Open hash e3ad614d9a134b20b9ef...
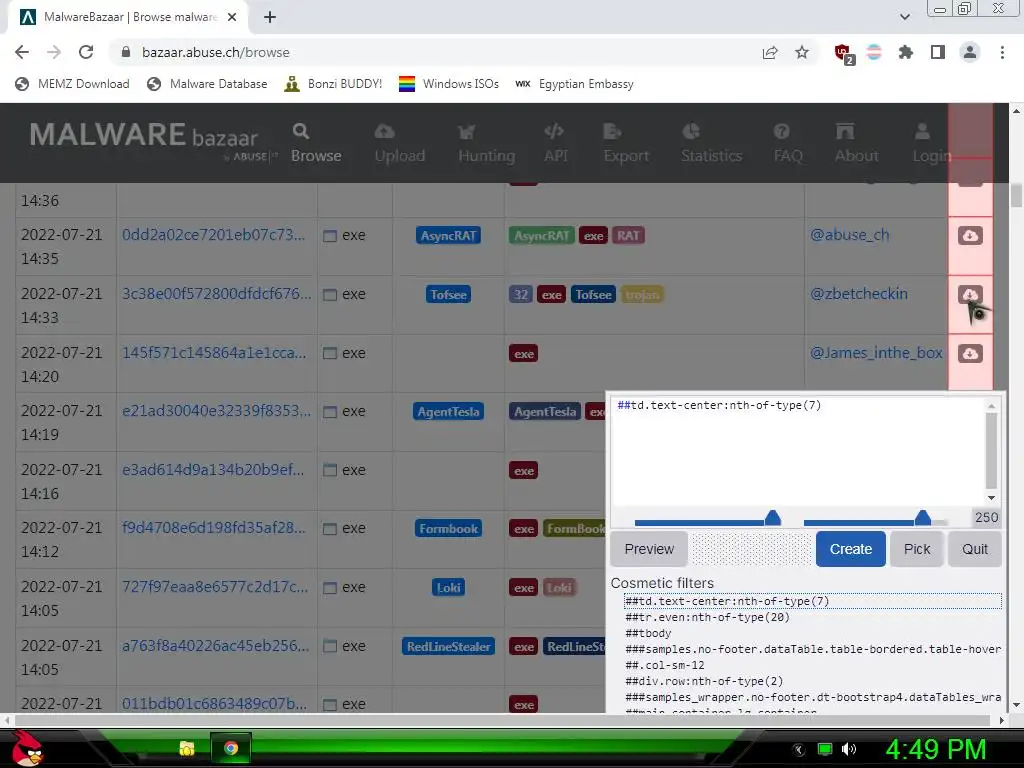Image resolution: width=1024 pixels, height=768 pixels. click(213, 470)
